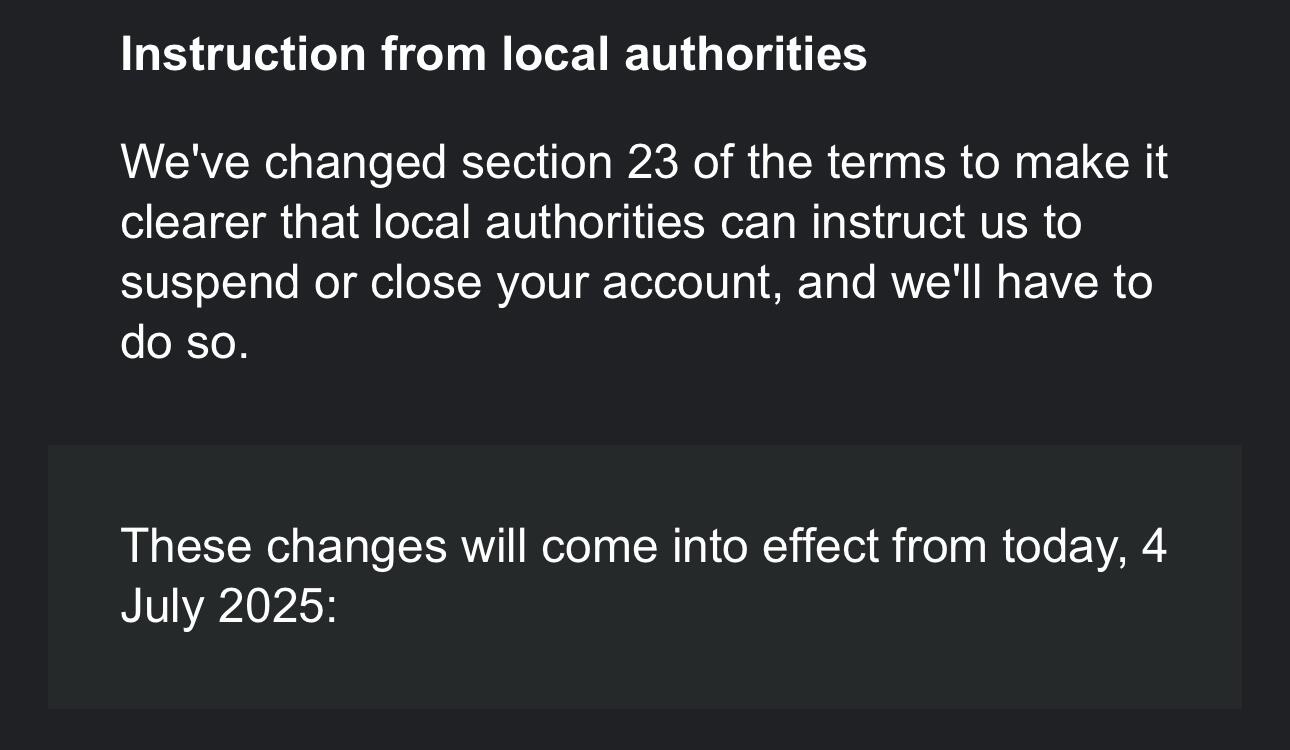Click the number '4' before July
This screenshot has width=1290, height=750.
(1154, 547)
